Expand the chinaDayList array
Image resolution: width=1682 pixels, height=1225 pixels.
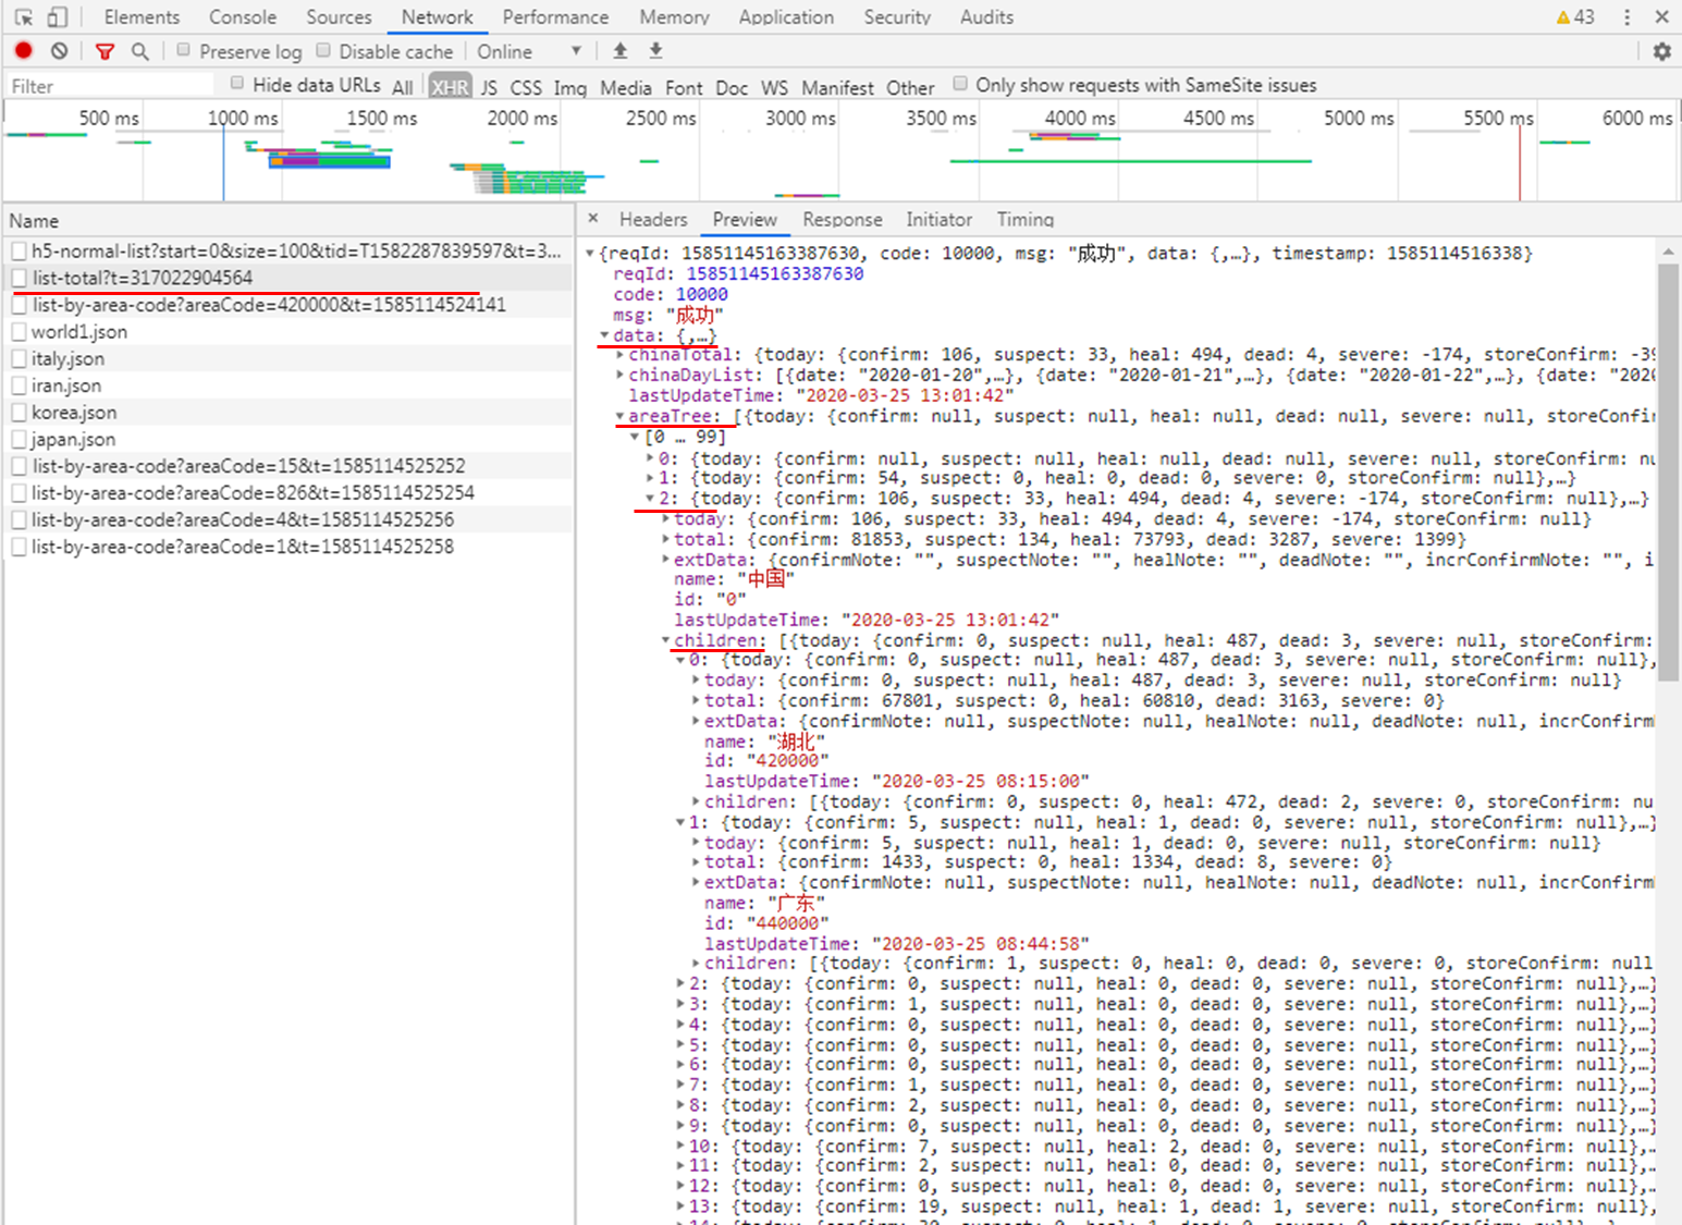[x=620, y=375]
